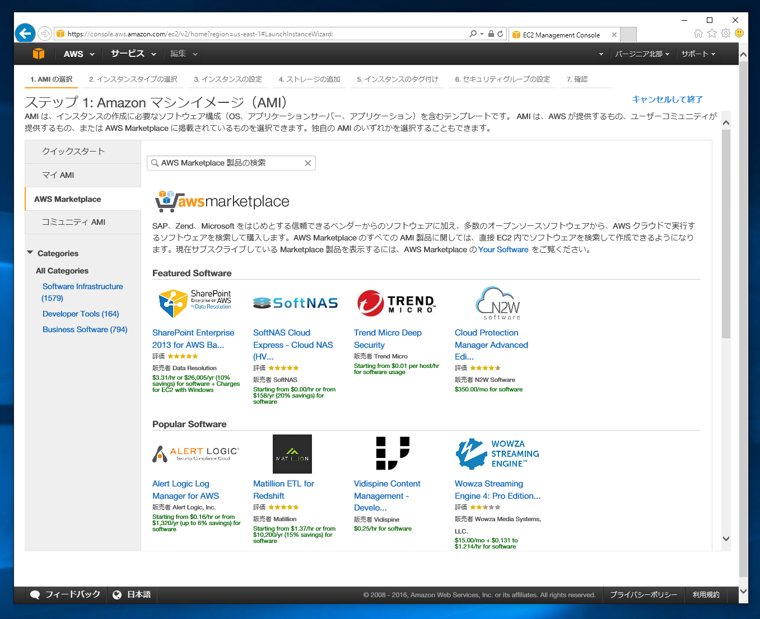
Task: Click the Trend Micro product logo
Action: (396, 303)
